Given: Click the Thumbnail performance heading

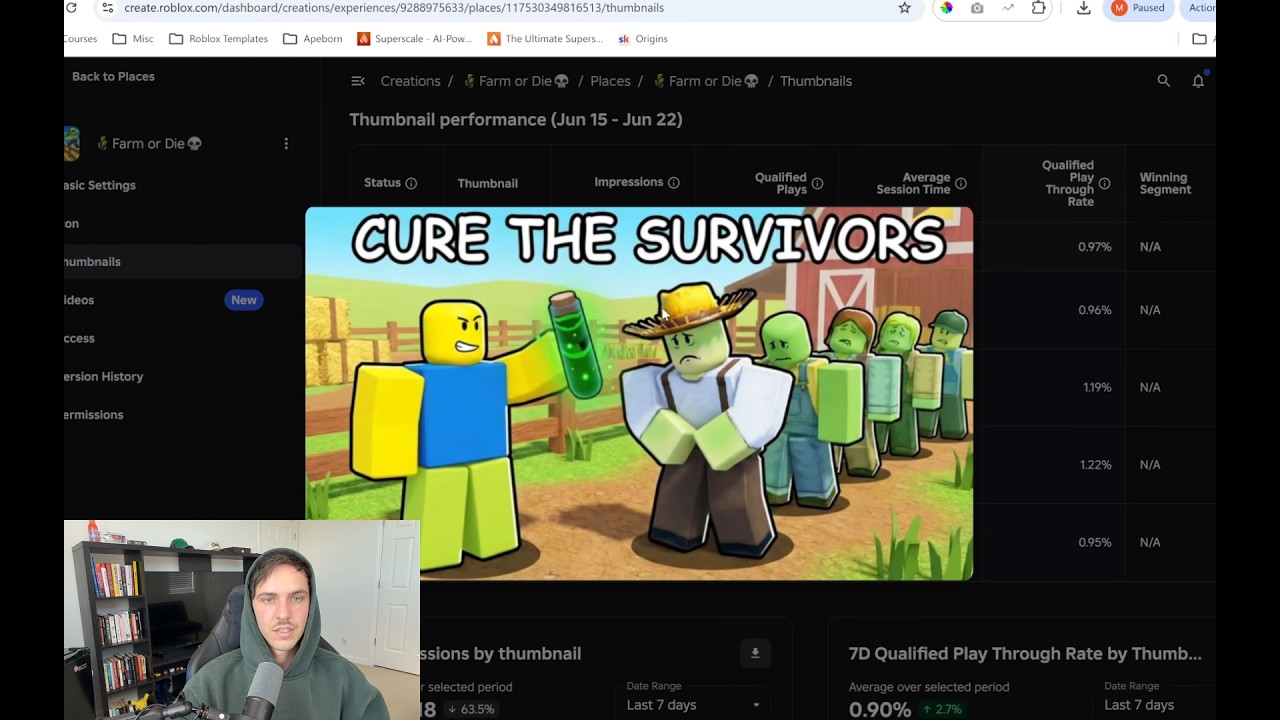Looking at the screenshot, I should click(516, 119).
